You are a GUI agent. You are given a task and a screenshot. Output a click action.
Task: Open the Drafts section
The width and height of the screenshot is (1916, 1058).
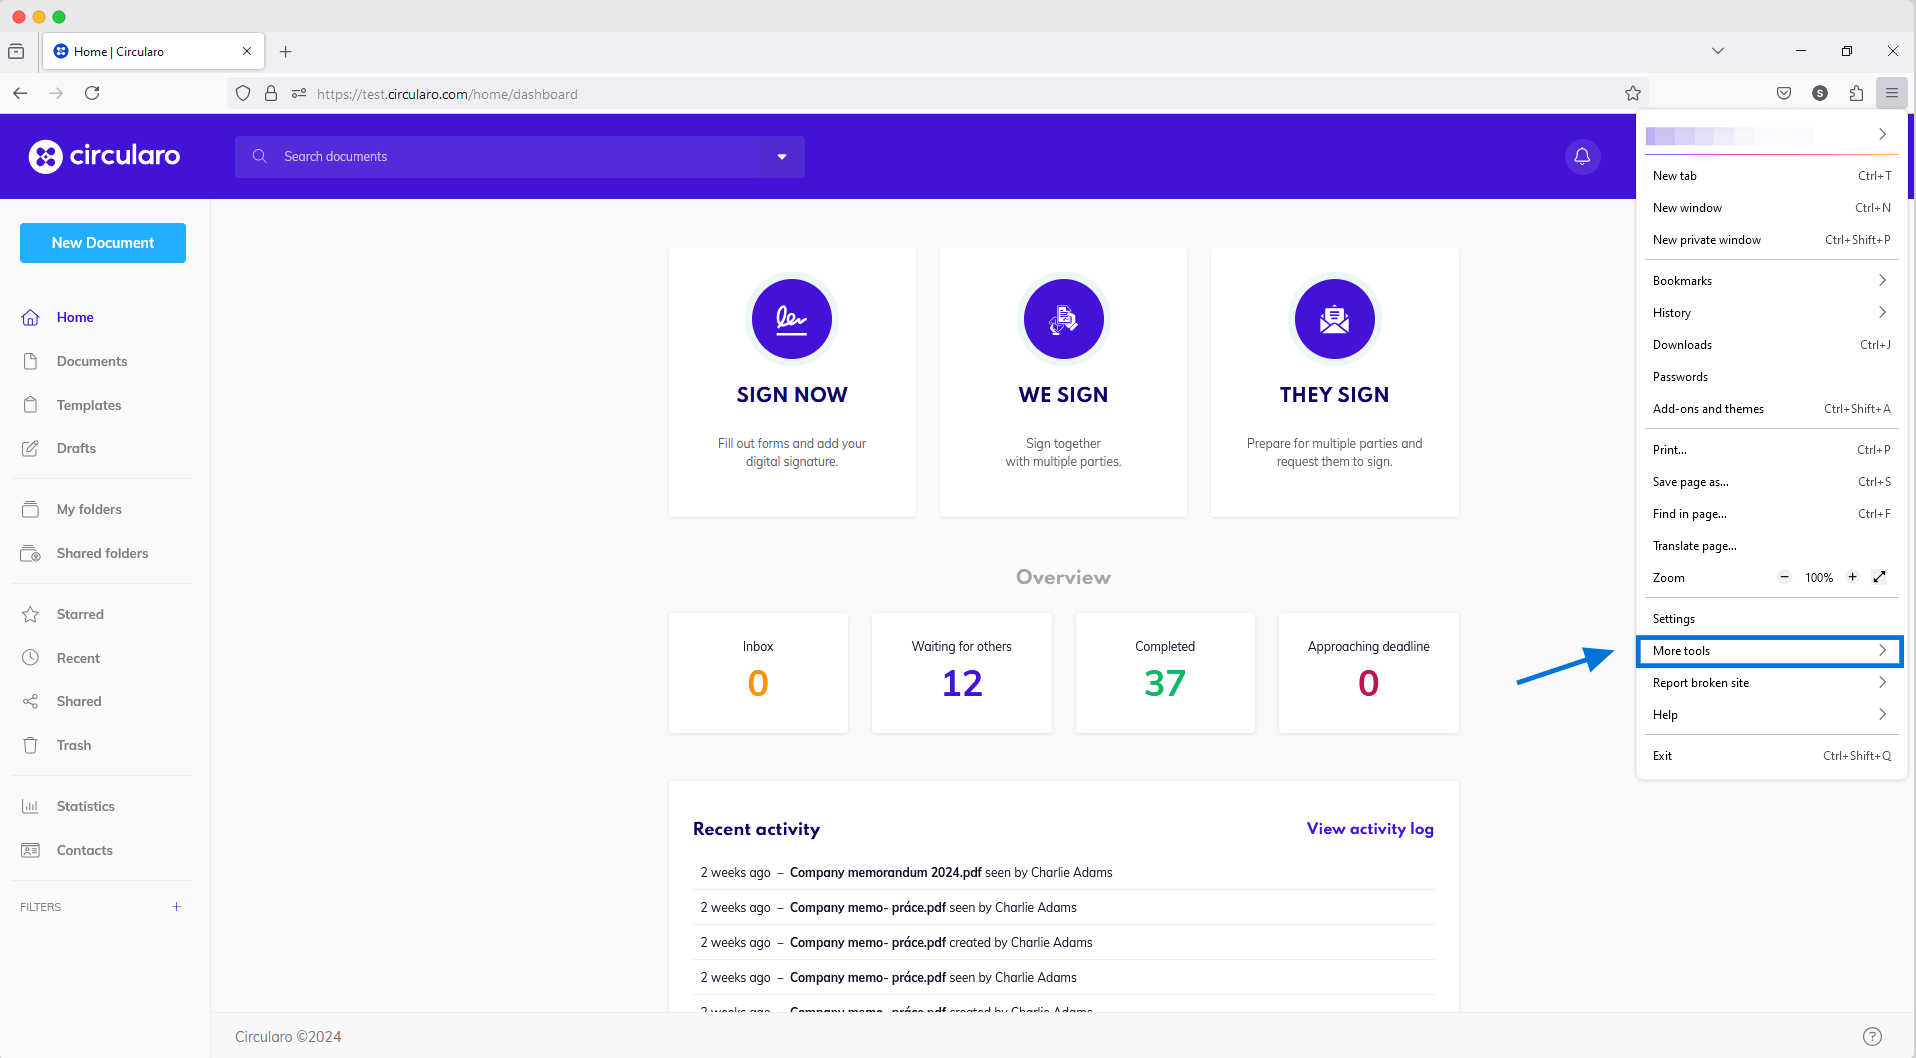(75, 448)
